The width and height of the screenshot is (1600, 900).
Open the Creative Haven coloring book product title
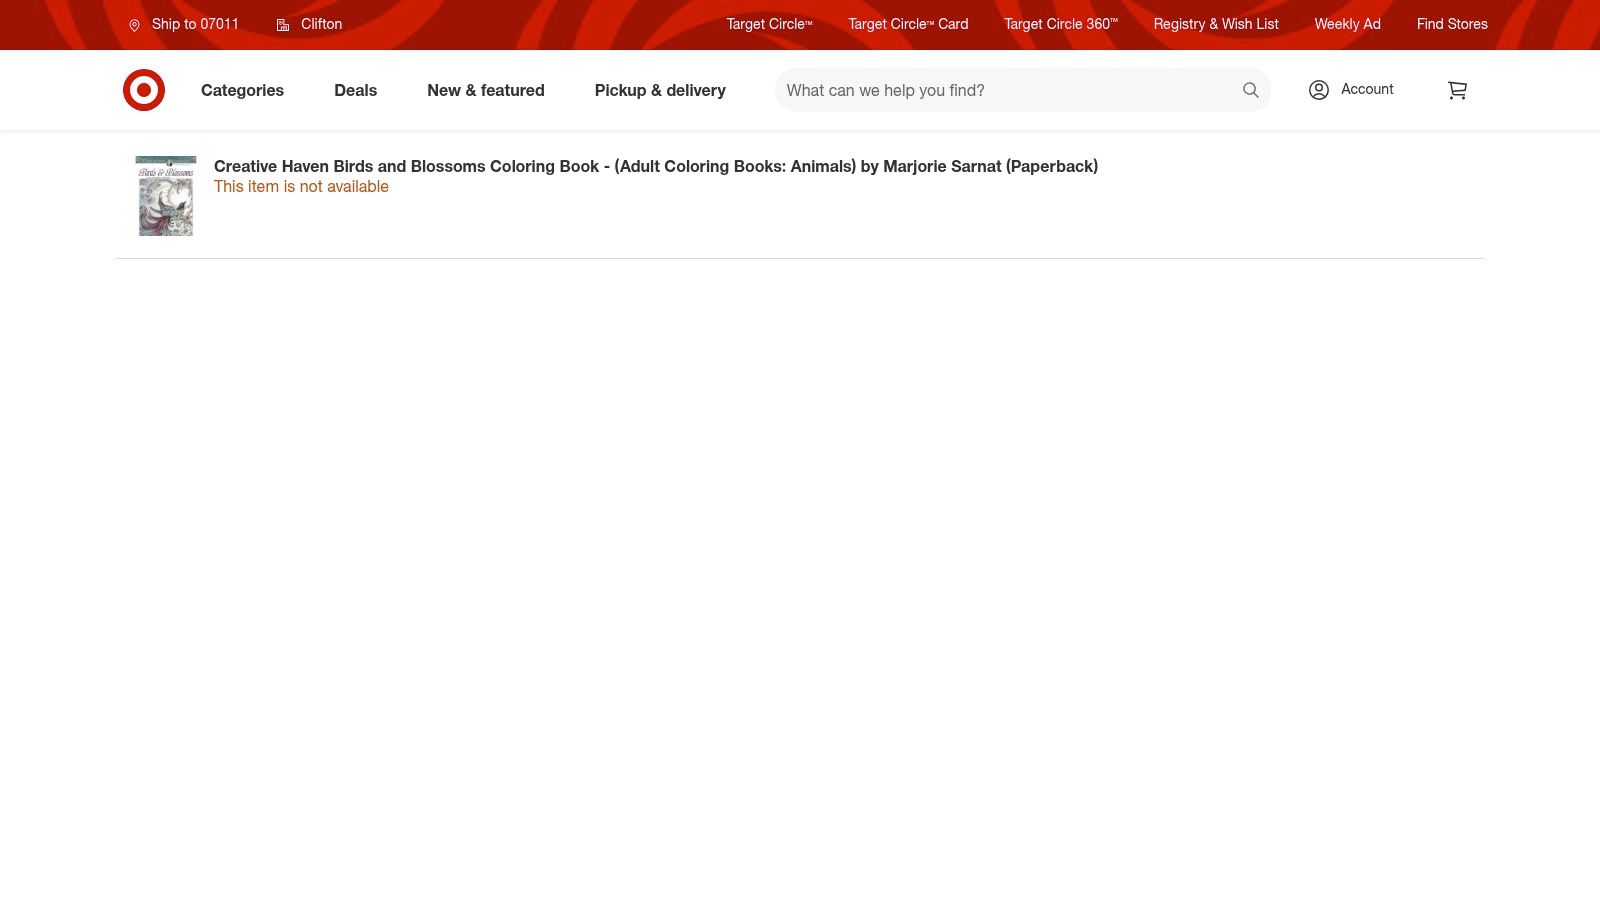coord(655,166)
